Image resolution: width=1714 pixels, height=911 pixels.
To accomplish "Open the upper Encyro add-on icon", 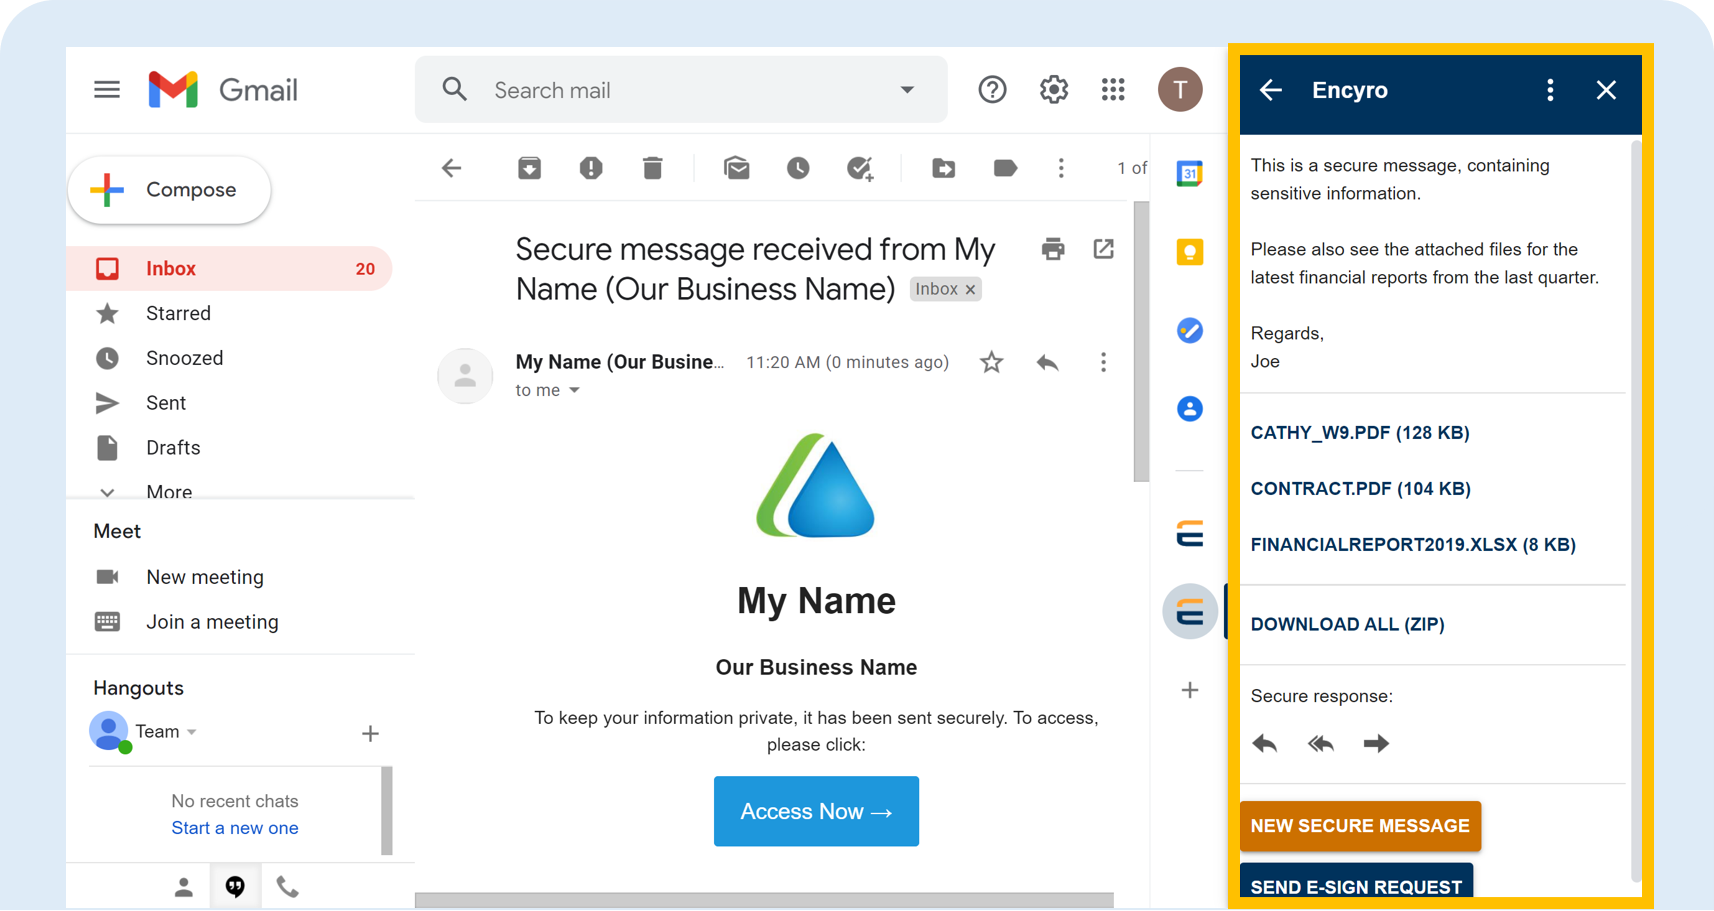I will [1189, 534].
